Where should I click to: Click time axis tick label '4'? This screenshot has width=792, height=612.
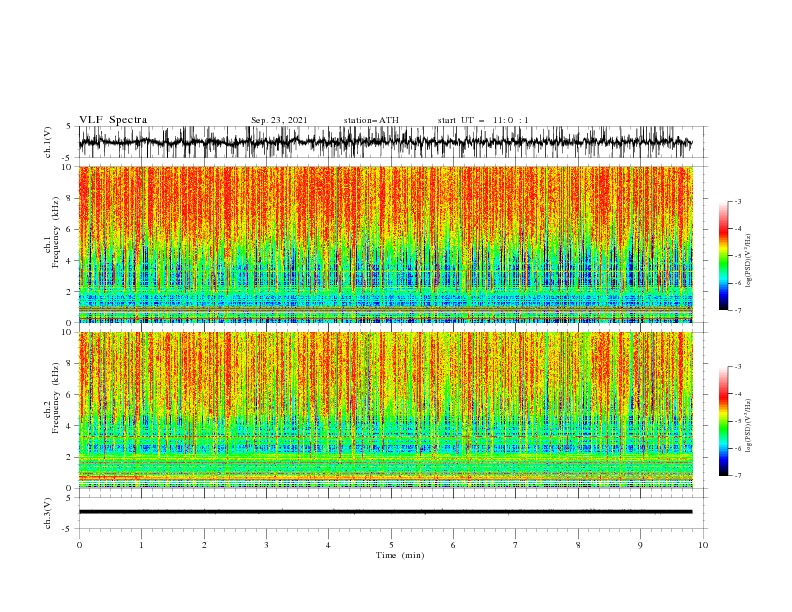coord(328,545)
